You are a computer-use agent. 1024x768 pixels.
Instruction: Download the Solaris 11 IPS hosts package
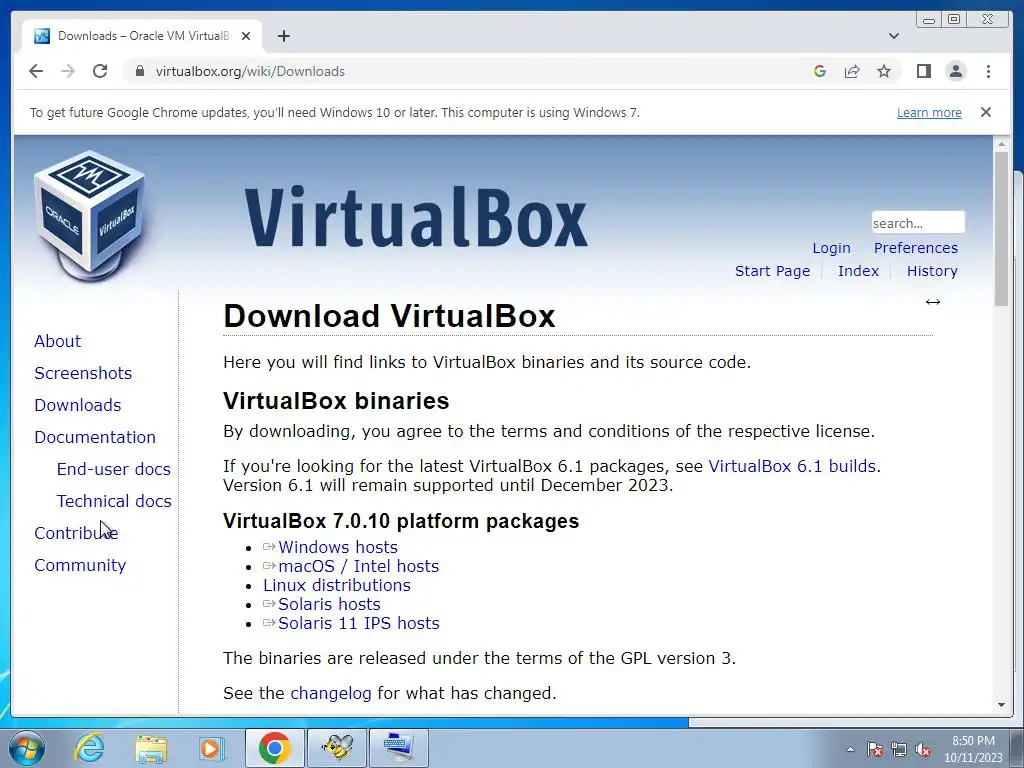click(x=359, y=623)
